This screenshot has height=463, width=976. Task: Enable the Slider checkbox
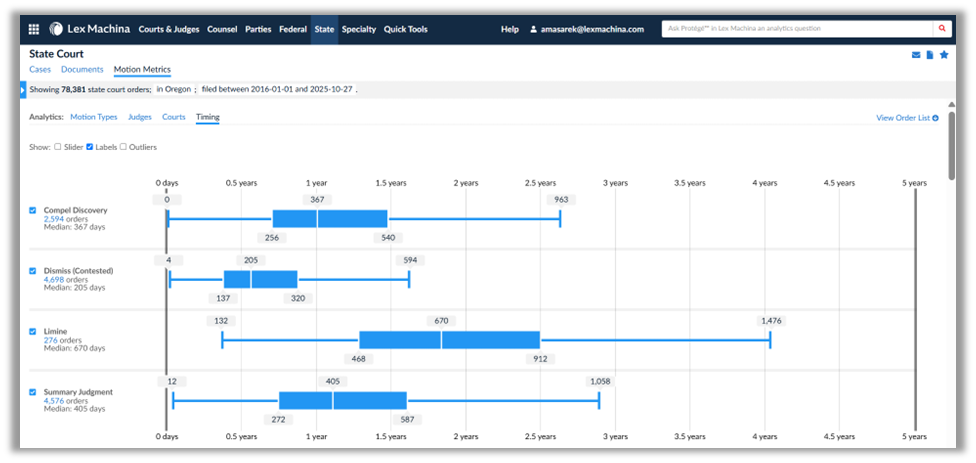click(58, 147)
